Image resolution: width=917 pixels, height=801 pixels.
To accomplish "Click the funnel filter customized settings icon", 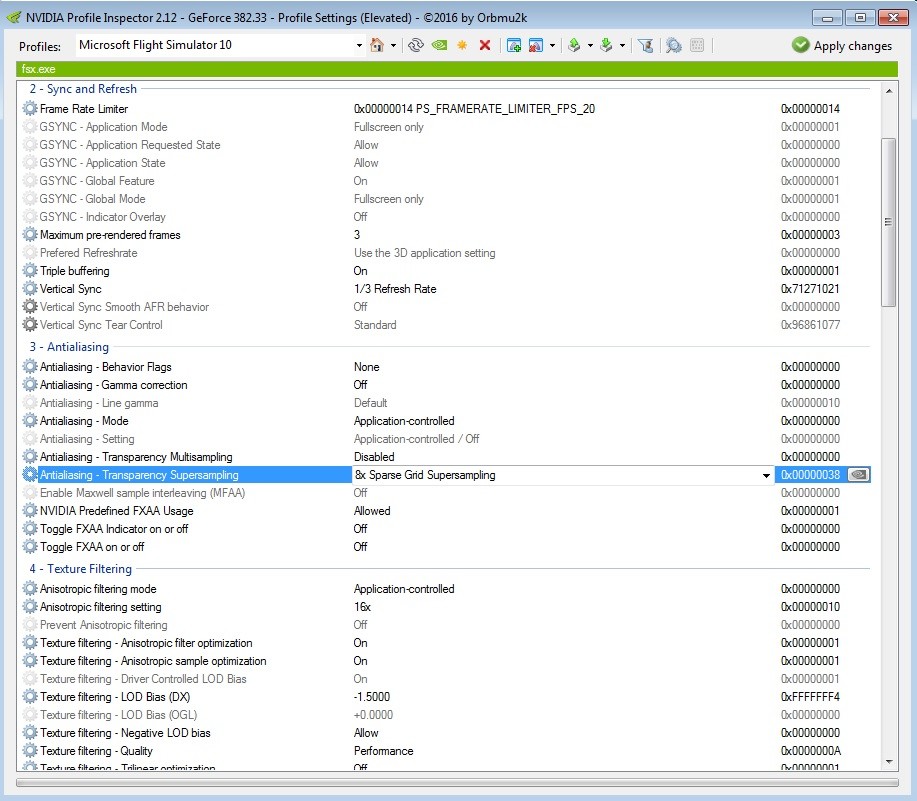I will point(646,45).
